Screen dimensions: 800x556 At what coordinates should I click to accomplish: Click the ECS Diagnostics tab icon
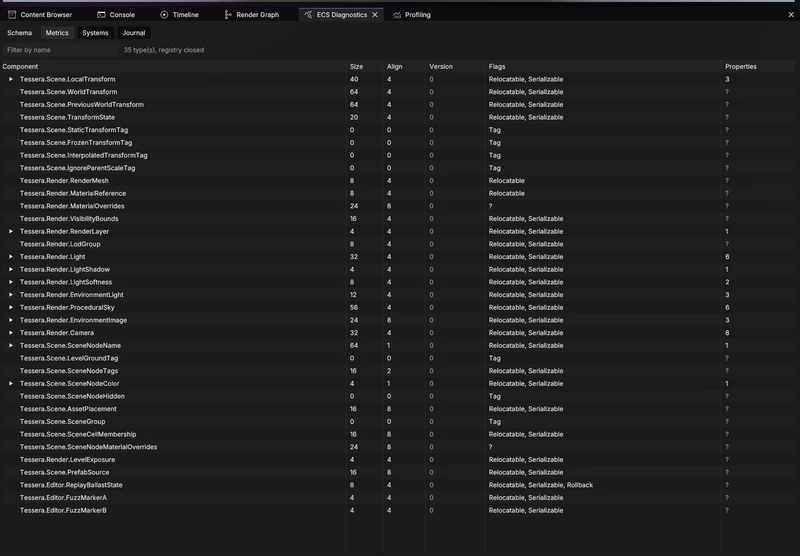point(308,15)
